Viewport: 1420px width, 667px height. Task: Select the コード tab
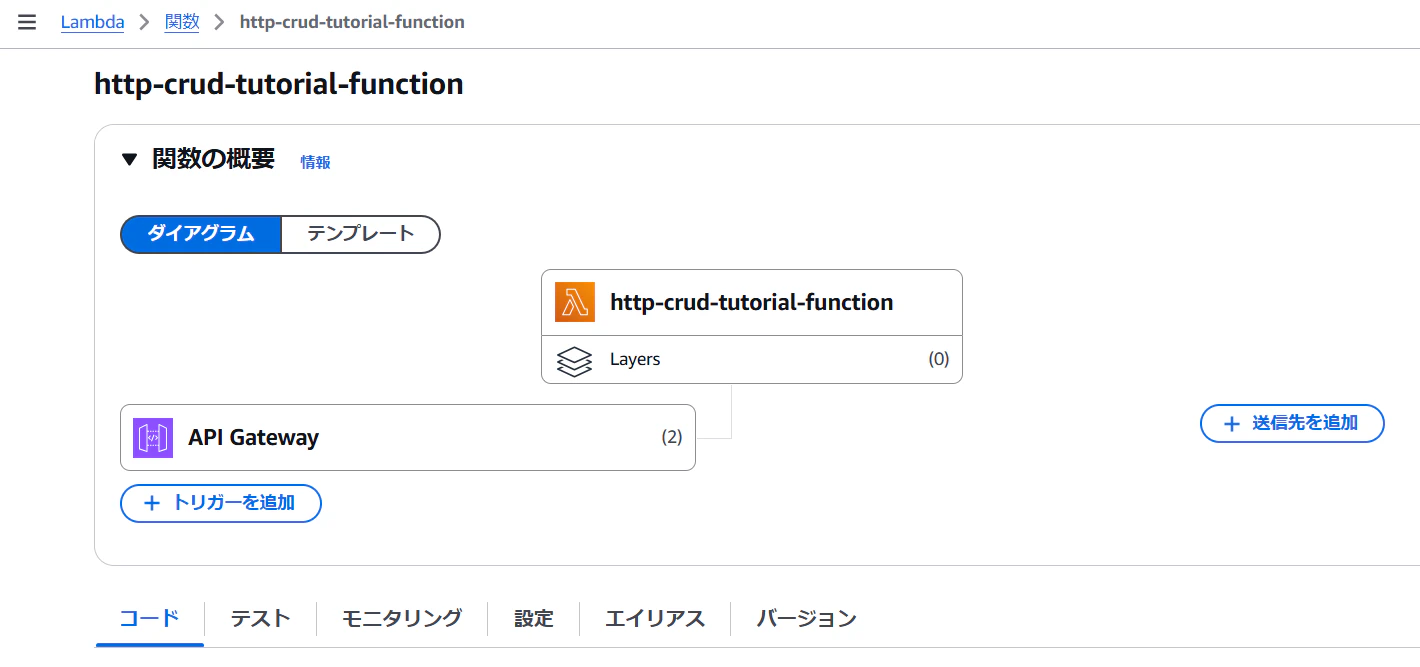[x=150, y=618]
